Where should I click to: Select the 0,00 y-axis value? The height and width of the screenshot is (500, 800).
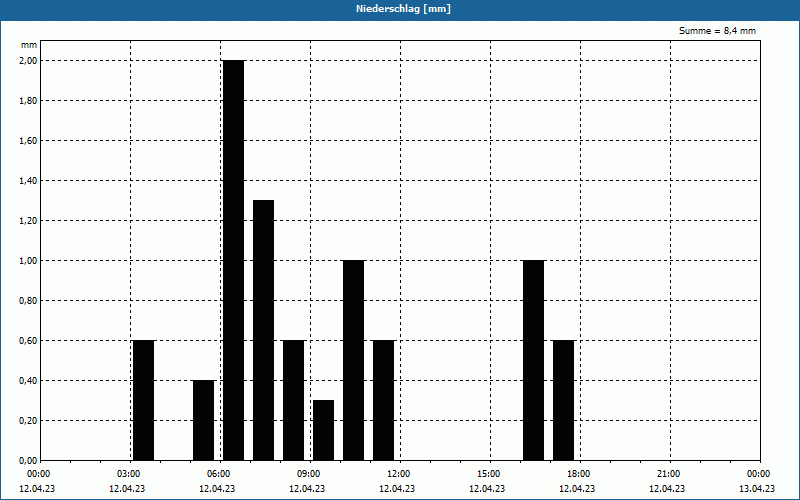[28, 460]
